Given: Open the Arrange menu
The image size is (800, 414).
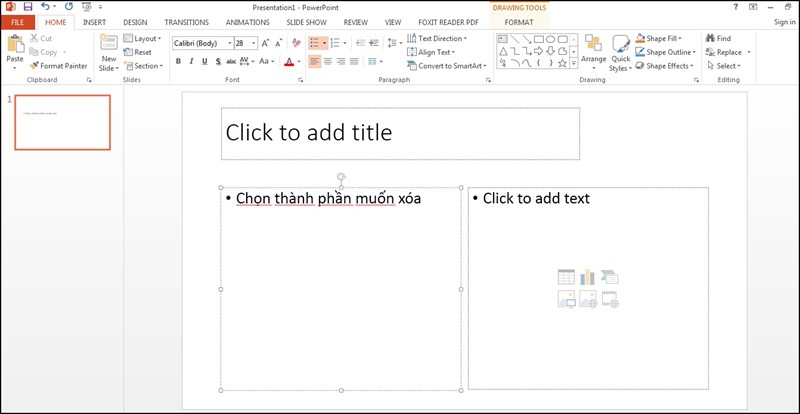Looking at the screenshot, I should click(x=593, y=53).
